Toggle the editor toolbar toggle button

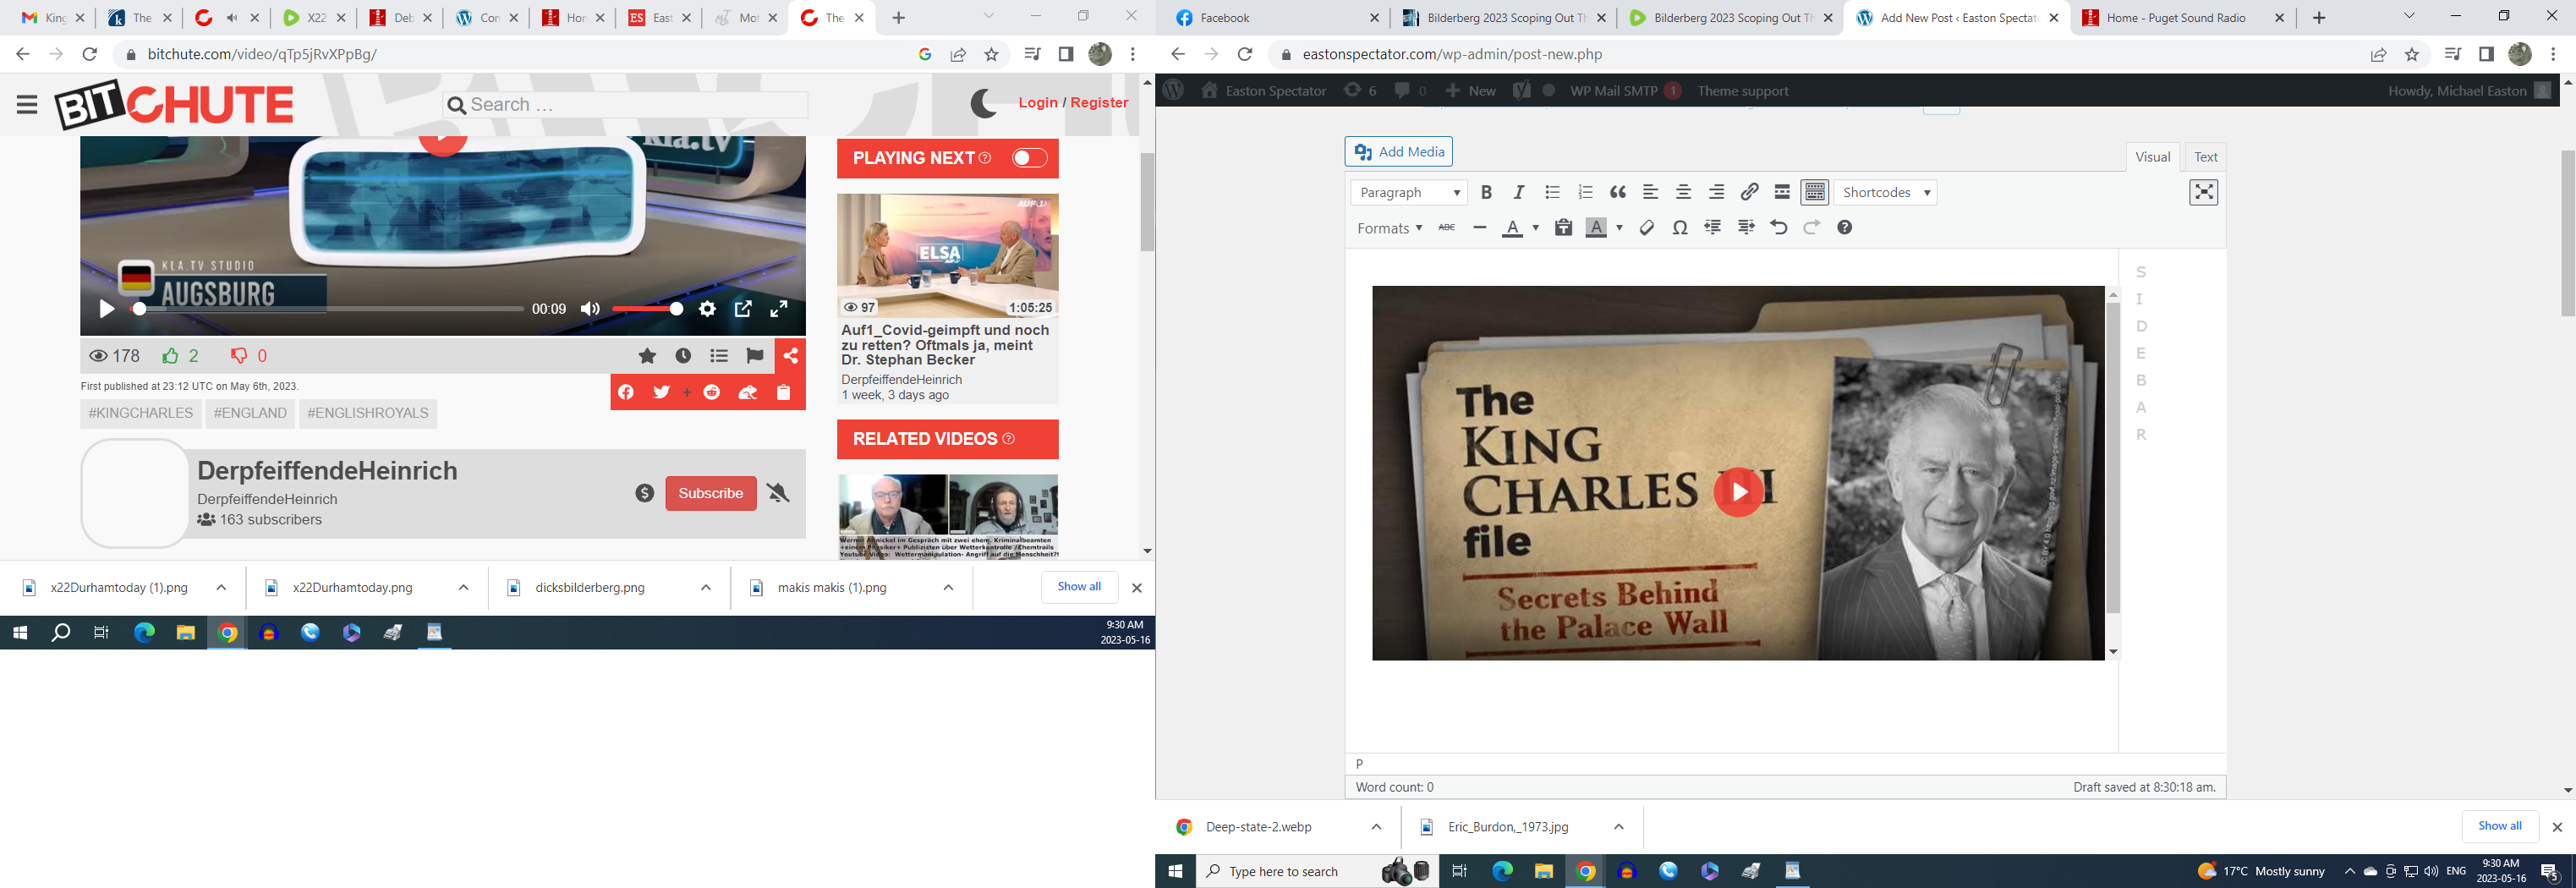[x=1814, y=192]
